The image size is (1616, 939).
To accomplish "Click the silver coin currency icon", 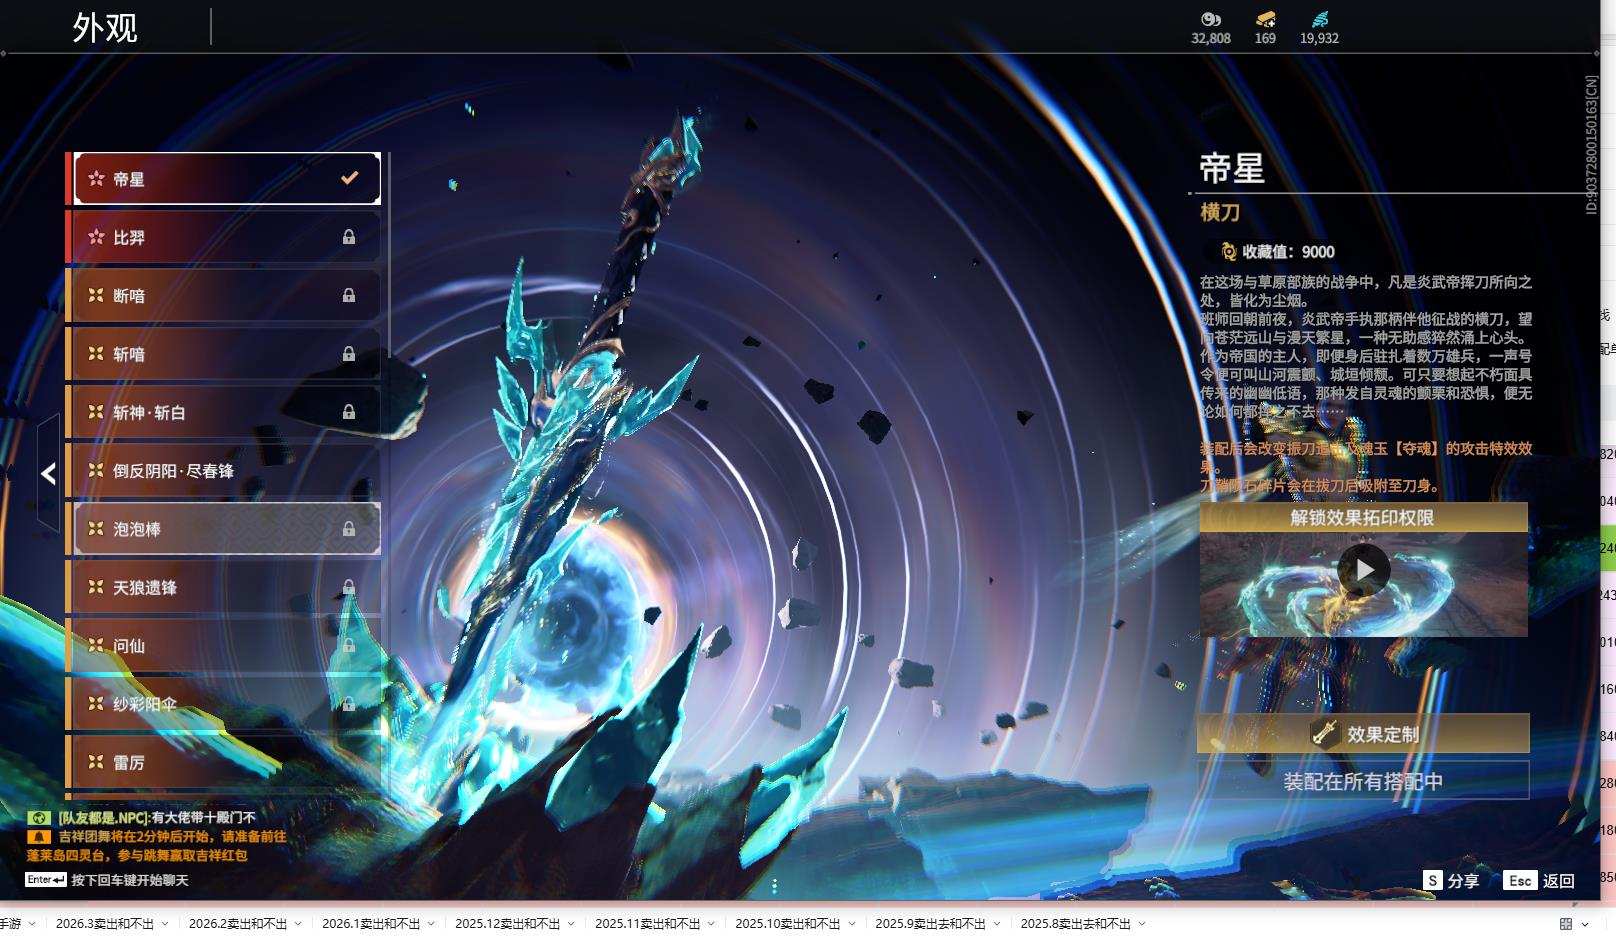I will pos(1210,19).
